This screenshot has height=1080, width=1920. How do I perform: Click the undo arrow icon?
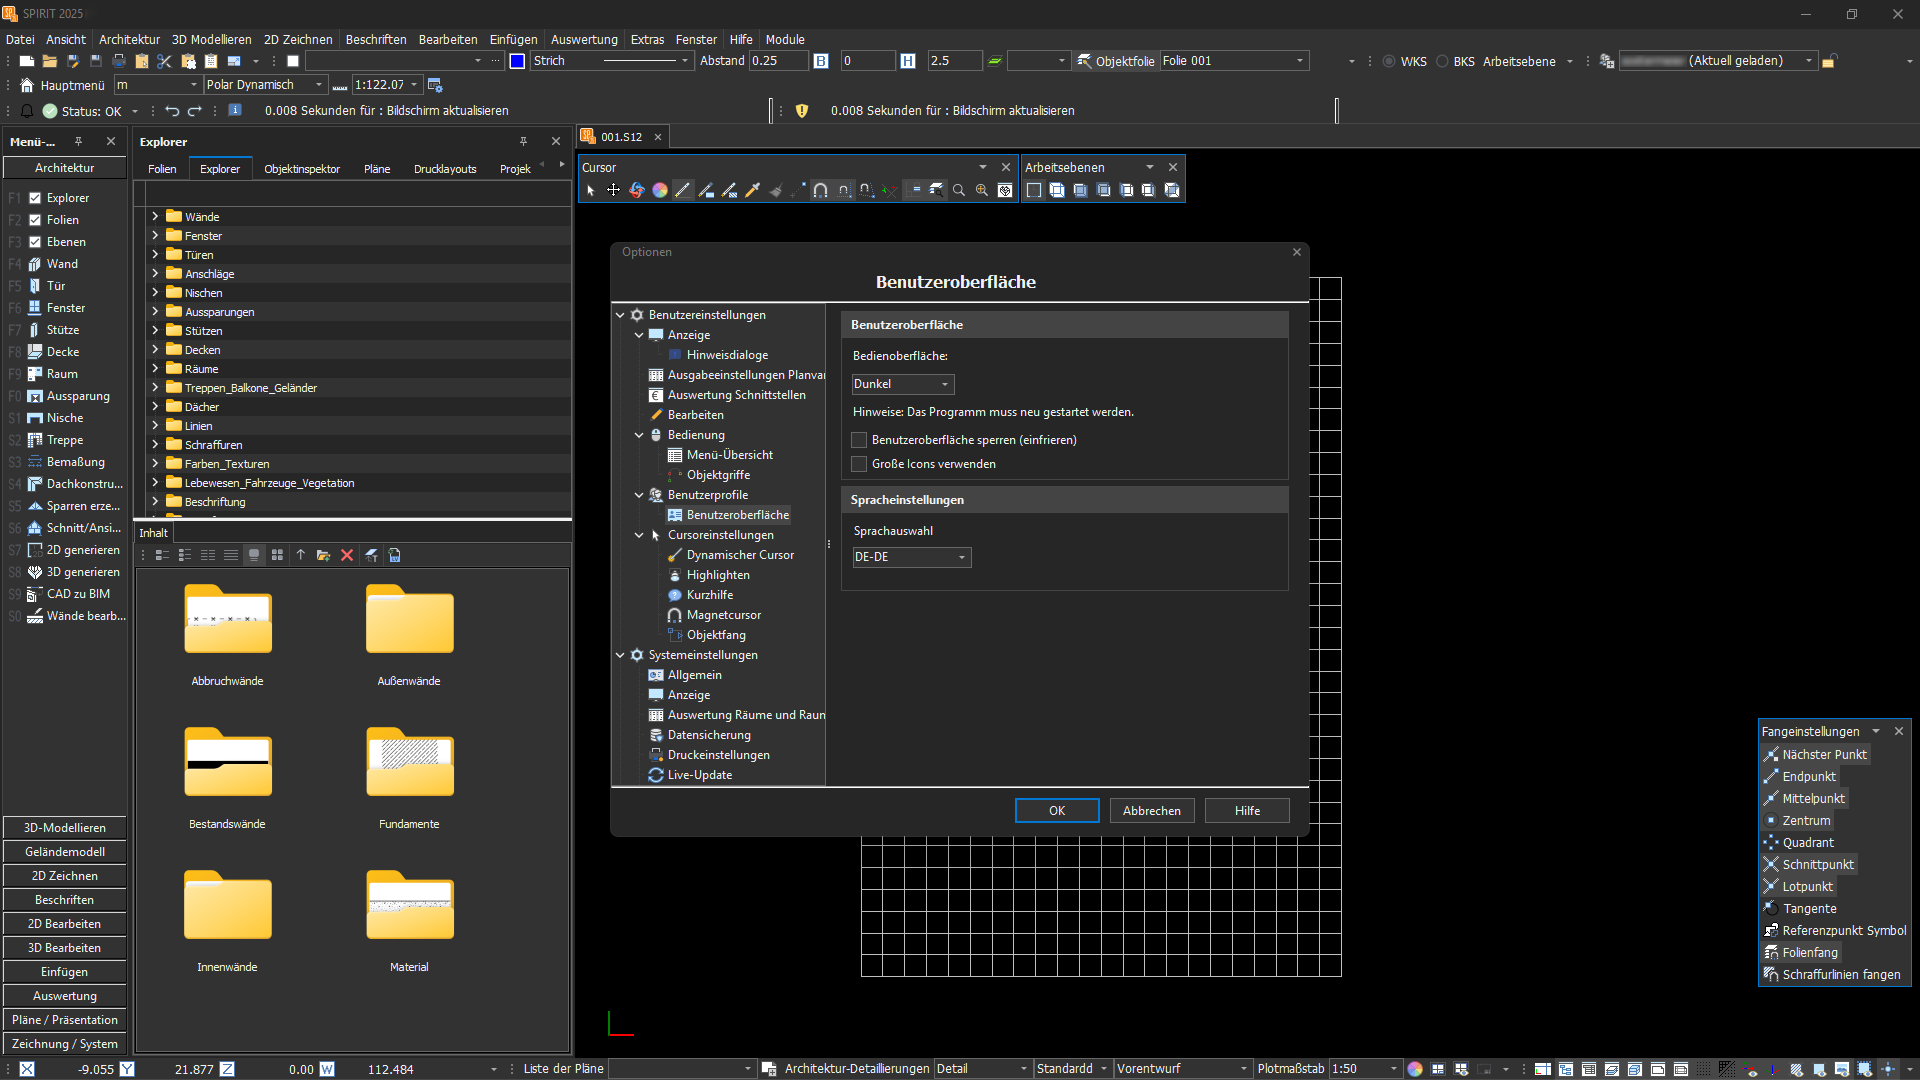click(172, 111)
